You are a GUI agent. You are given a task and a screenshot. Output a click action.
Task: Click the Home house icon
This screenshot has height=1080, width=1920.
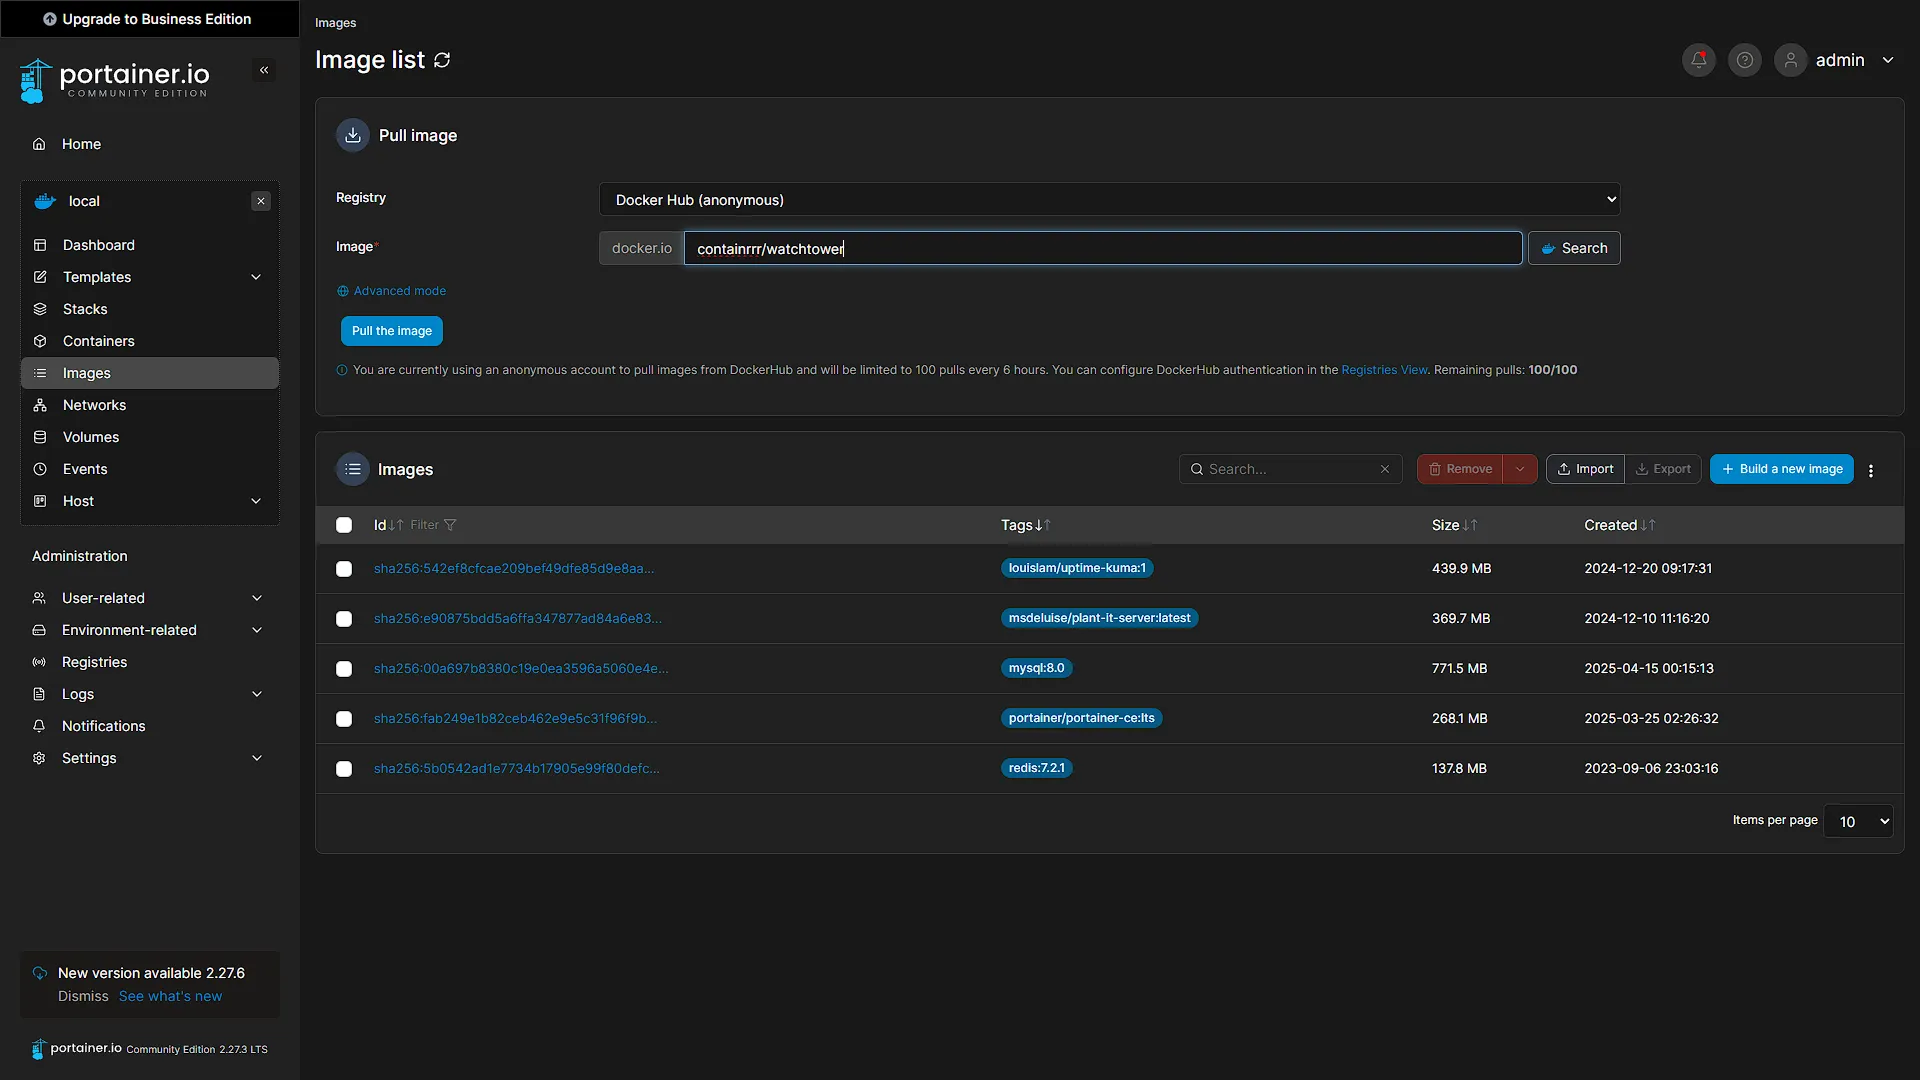pyautogui.click(x=39, y=144)
